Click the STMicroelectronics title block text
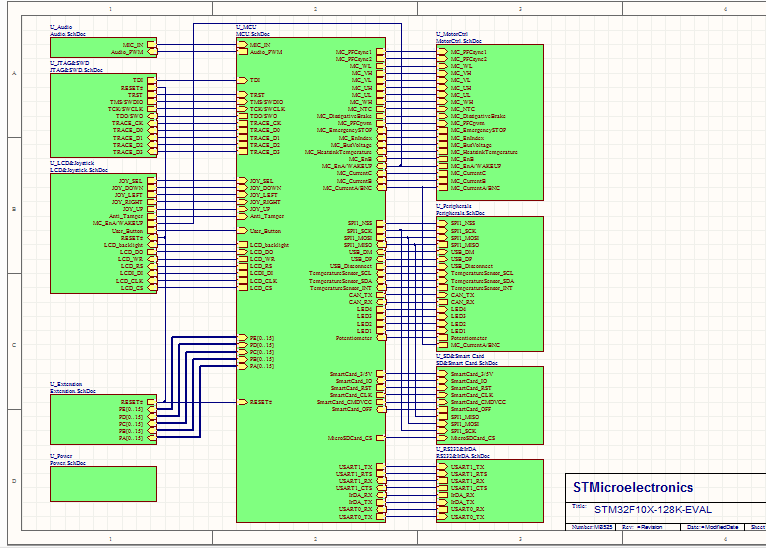766x548 pixels. click(x=633, y=488)
